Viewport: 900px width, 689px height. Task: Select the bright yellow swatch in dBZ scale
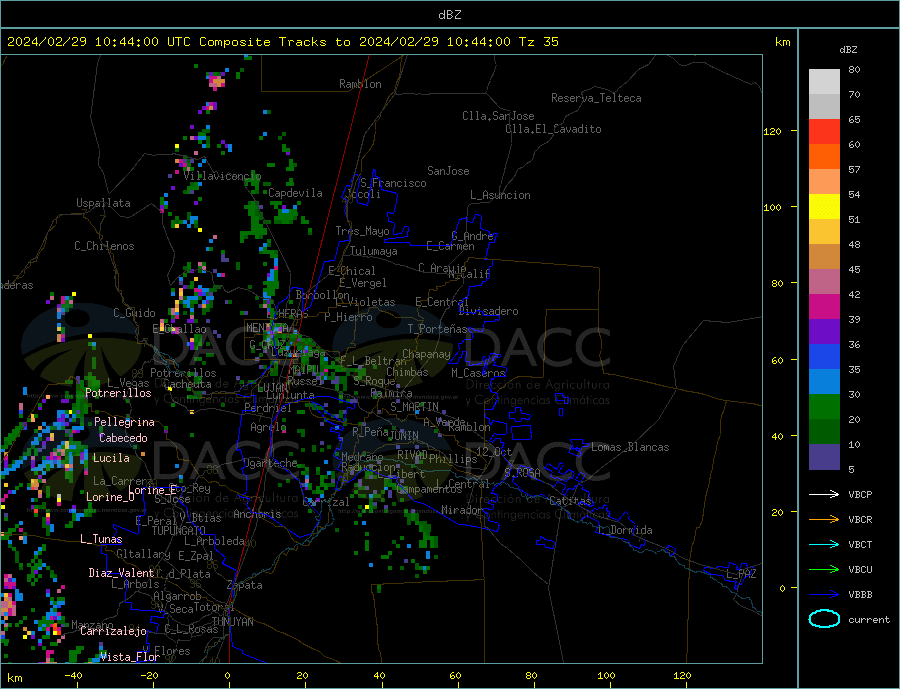click(824, 207)
